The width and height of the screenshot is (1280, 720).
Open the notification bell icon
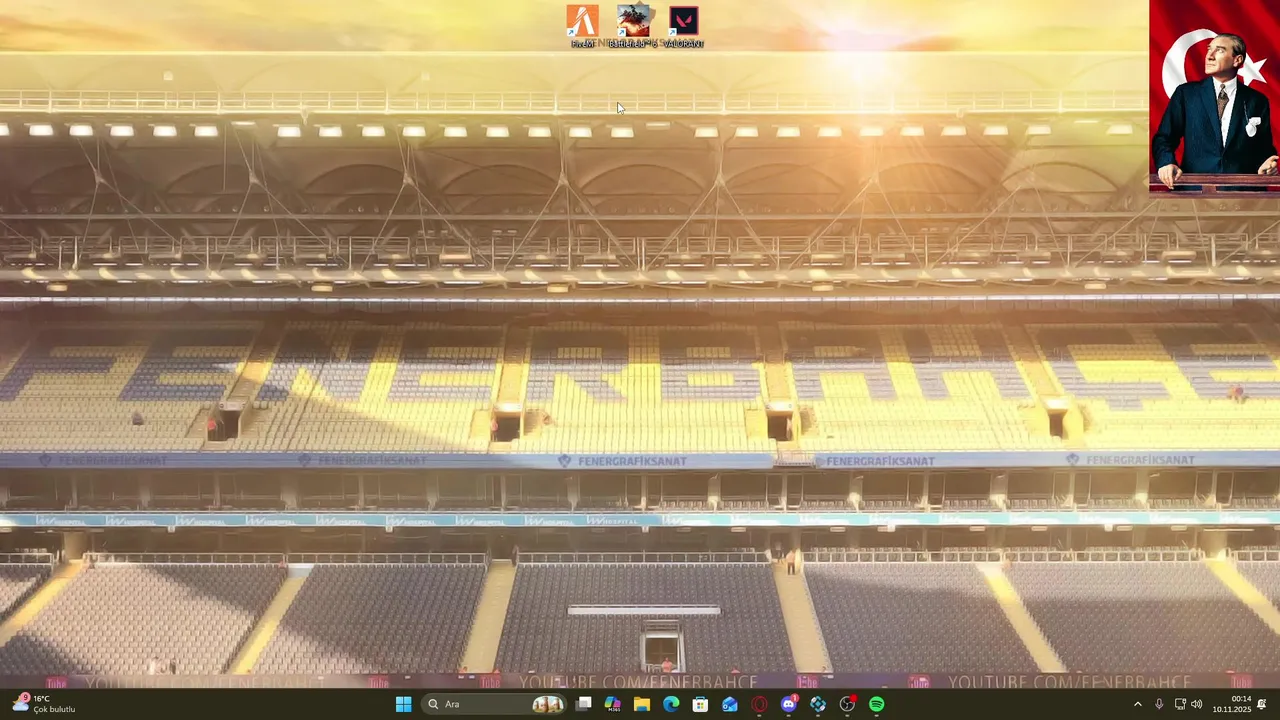coord(1262,704)
